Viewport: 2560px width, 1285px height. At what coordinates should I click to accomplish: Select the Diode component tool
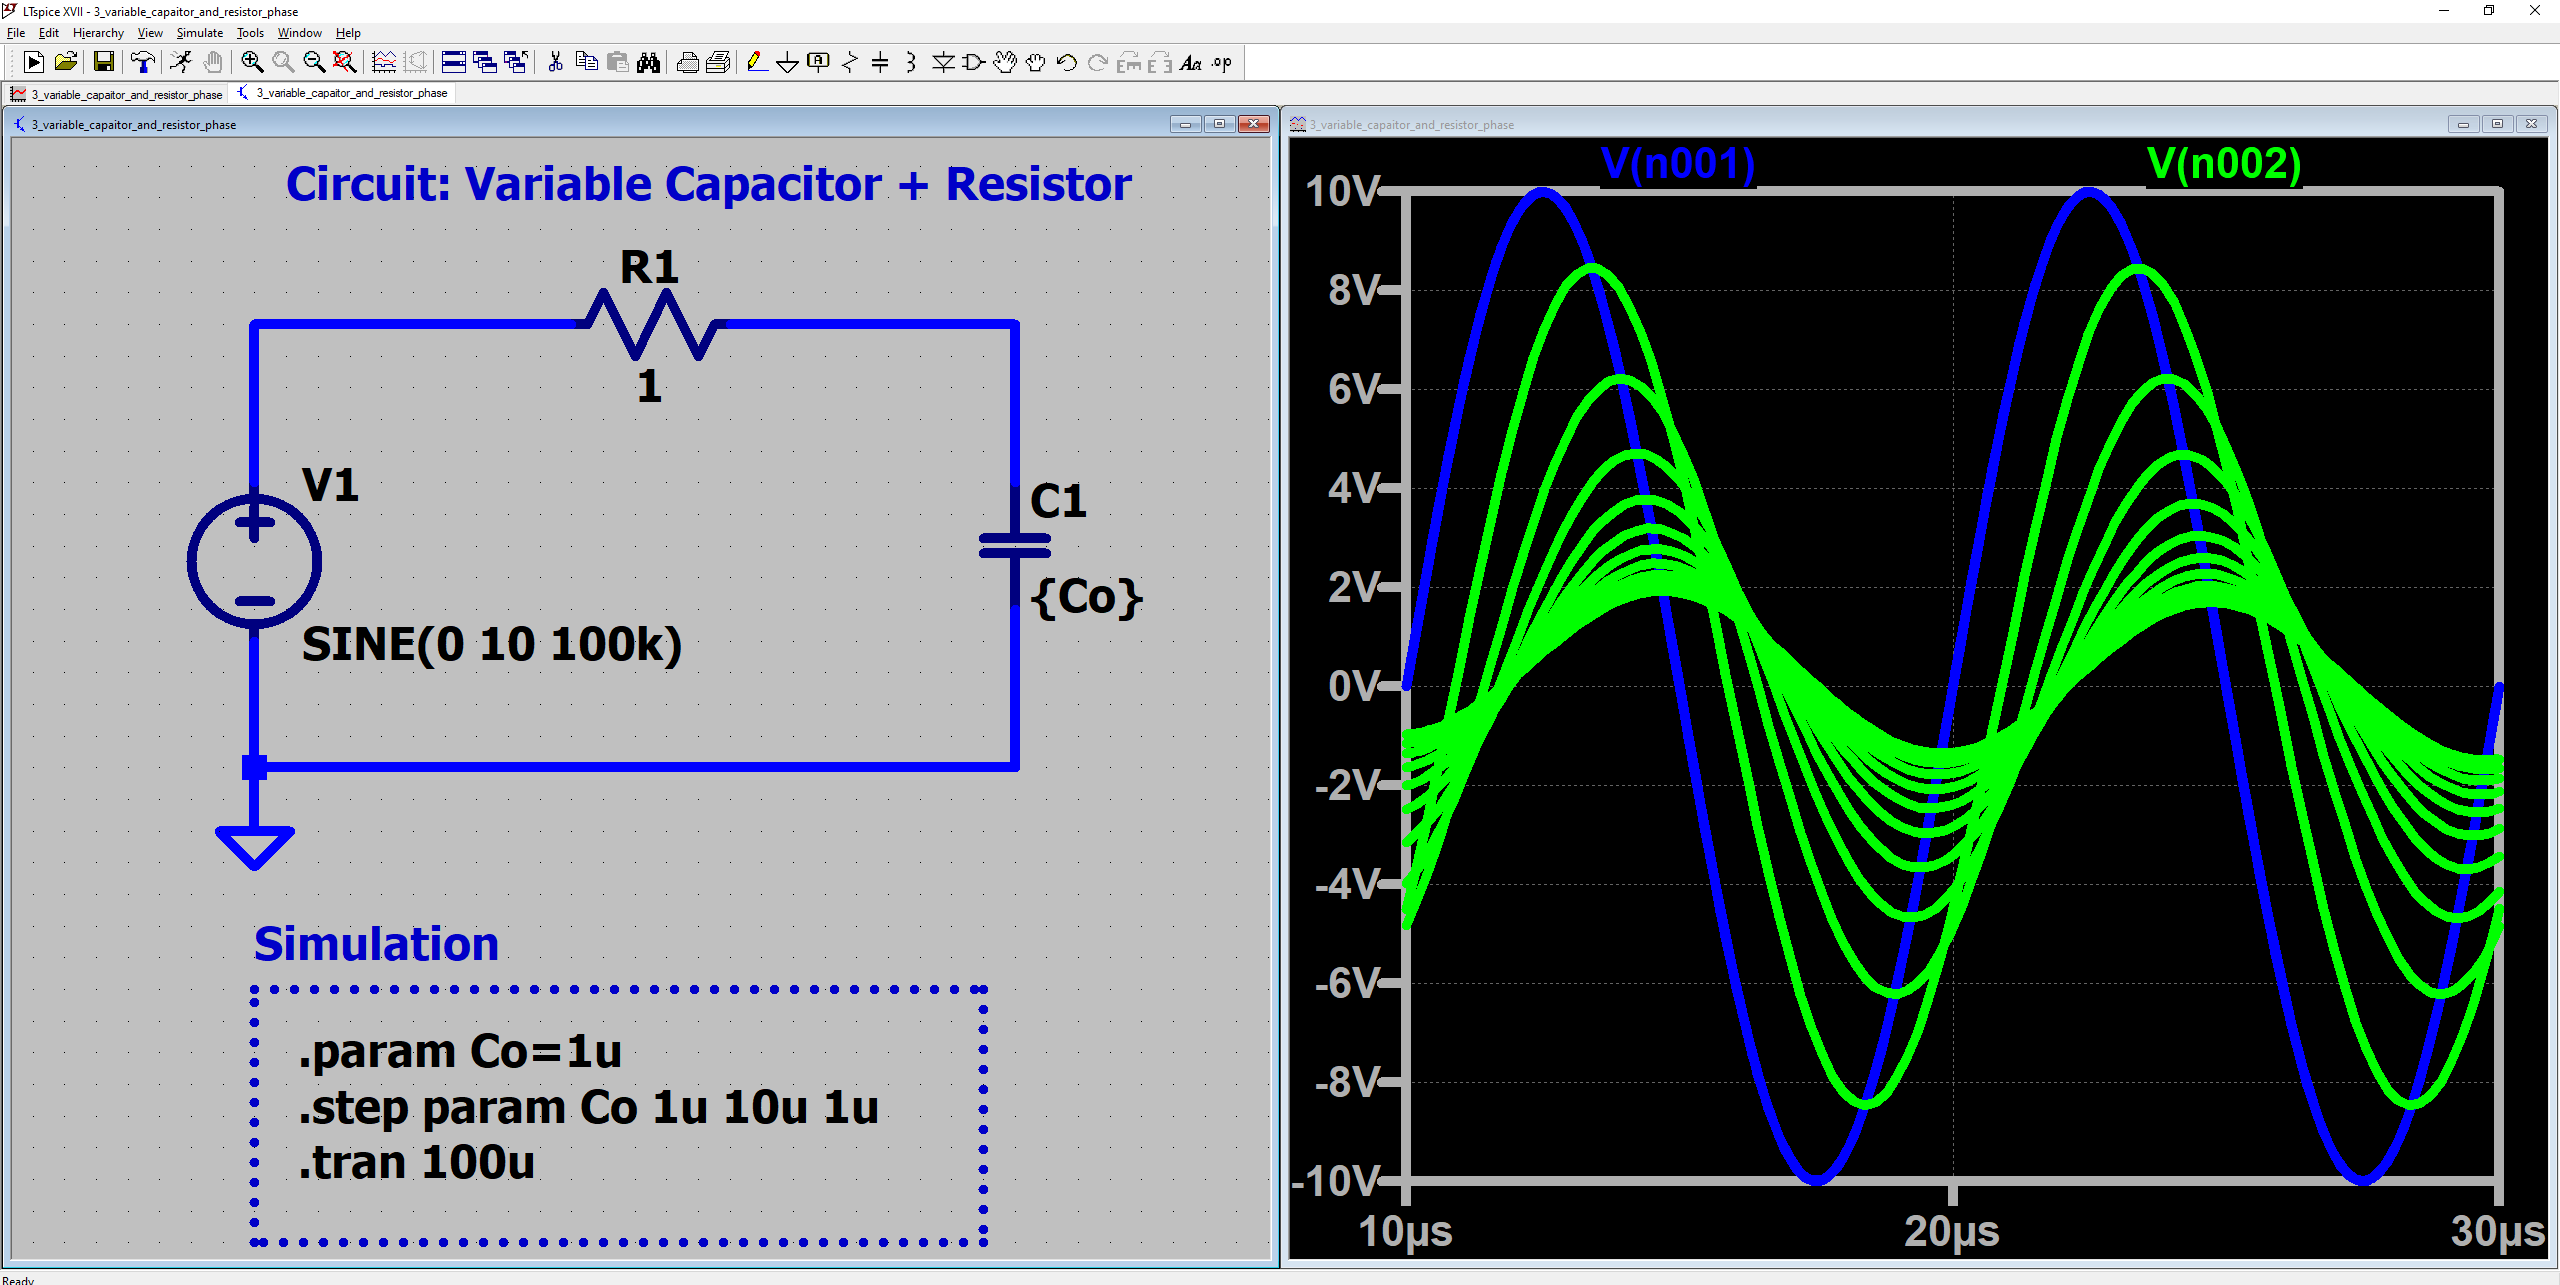[x=942, y=63]
